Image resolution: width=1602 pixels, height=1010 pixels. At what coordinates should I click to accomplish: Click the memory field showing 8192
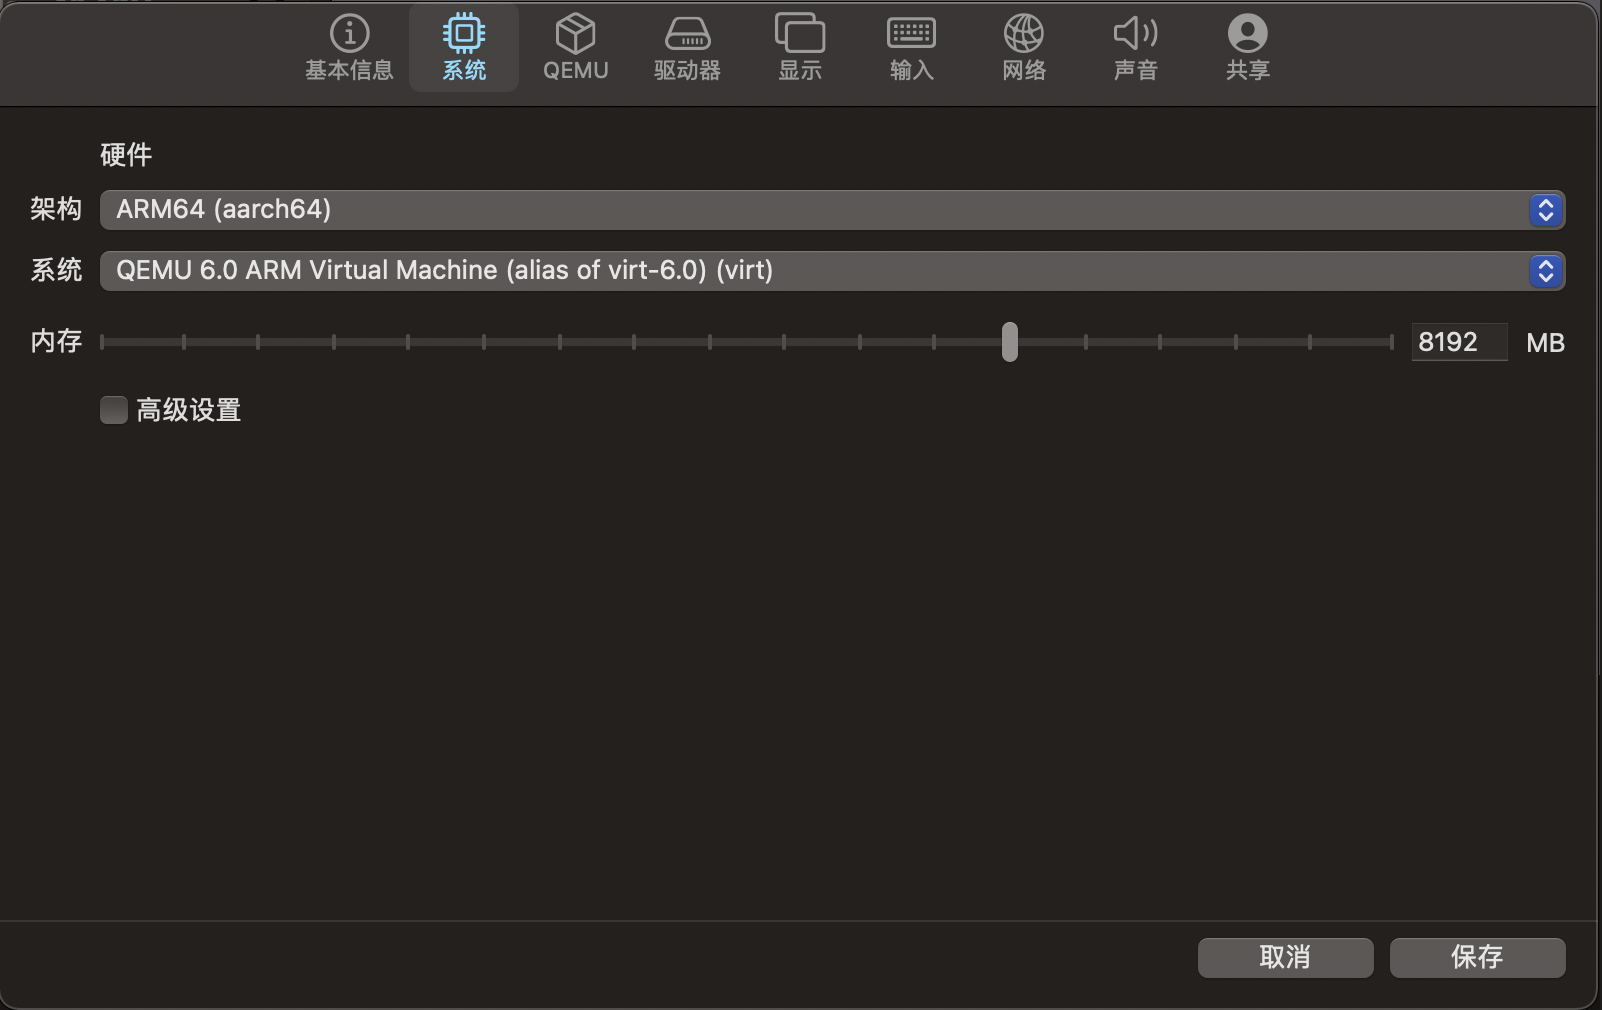(1458, 342)
